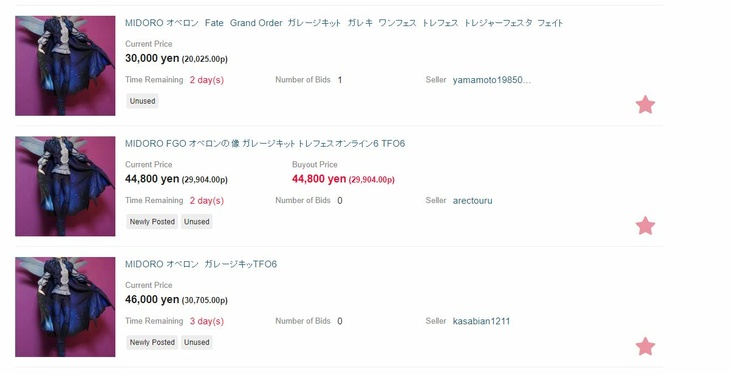Favorite the 44,800 yen listing with star
730x374 pixels.
tap(645, 226)
